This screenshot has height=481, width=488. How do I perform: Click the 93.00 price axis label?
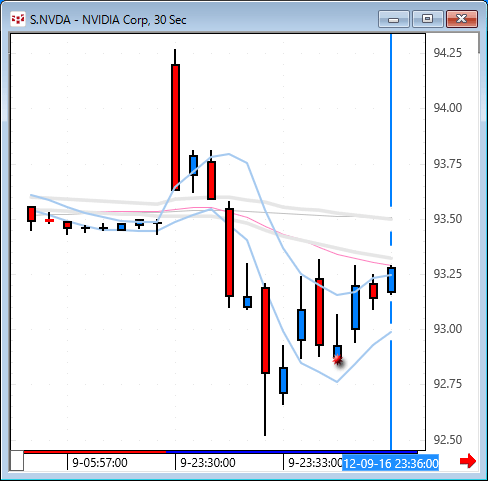(448, 329)
